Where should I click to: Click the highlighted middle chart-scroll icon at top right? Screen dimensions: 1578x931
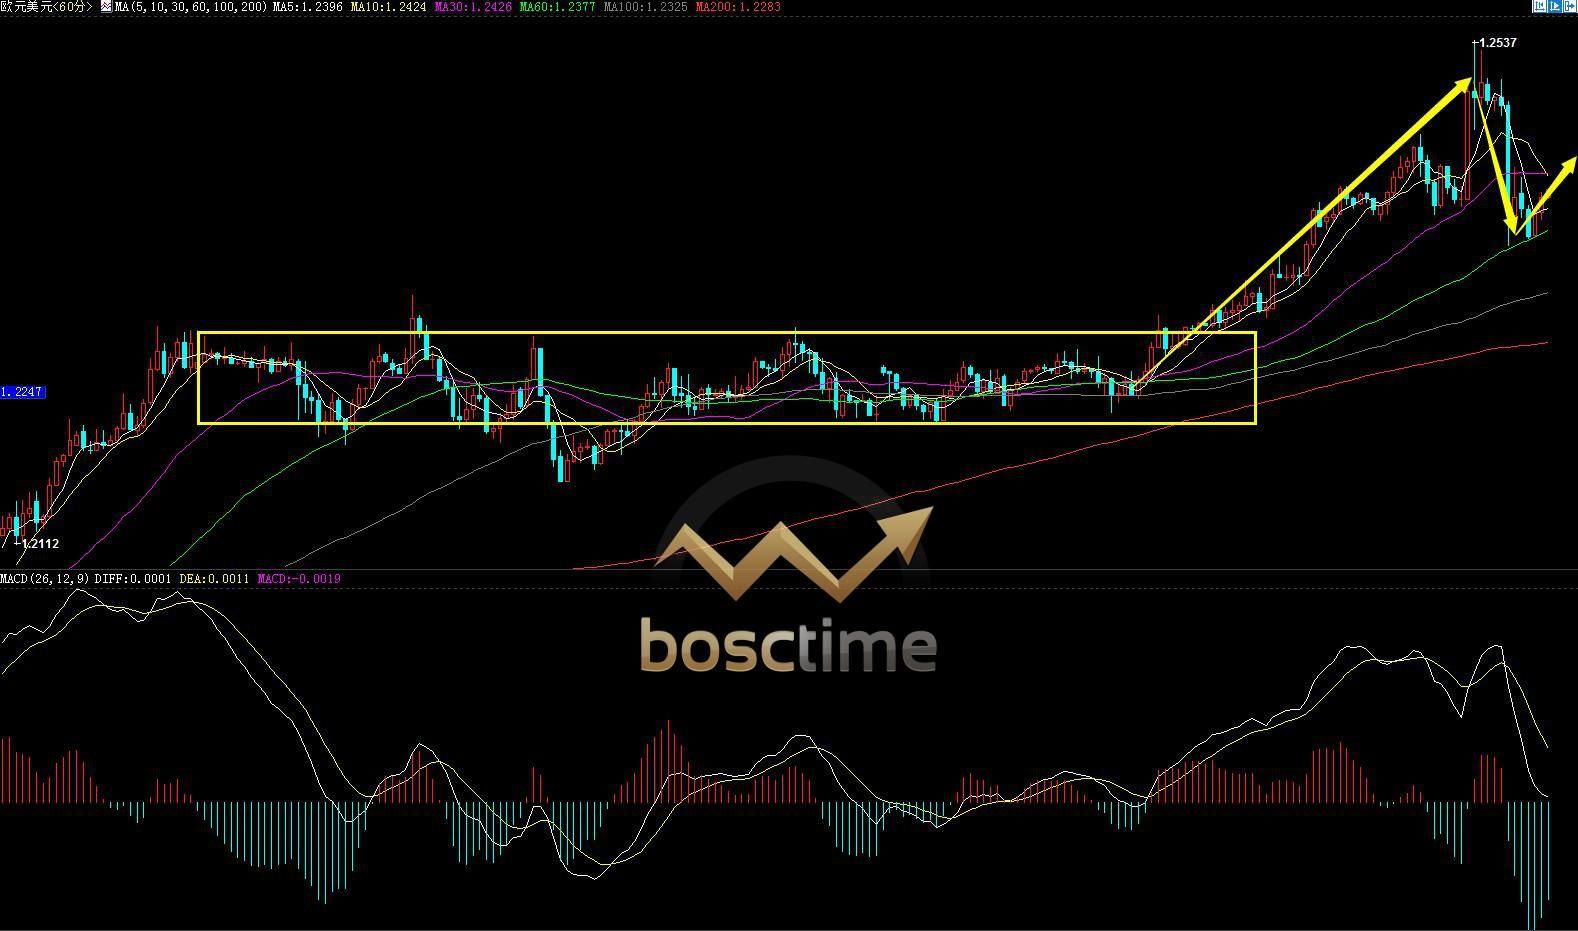click(x=1555, y=6)
